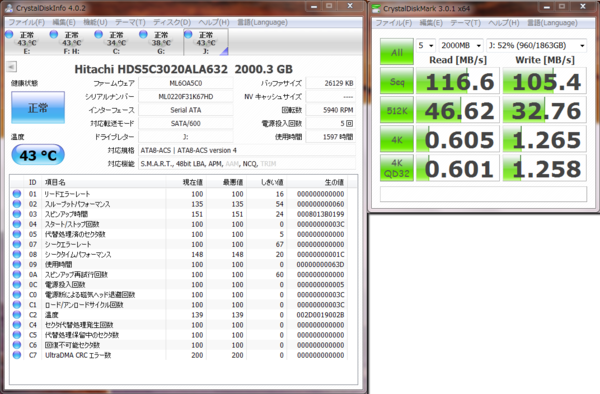
Task: Click status orb for attribute 07 row
Action: (17, 244)
